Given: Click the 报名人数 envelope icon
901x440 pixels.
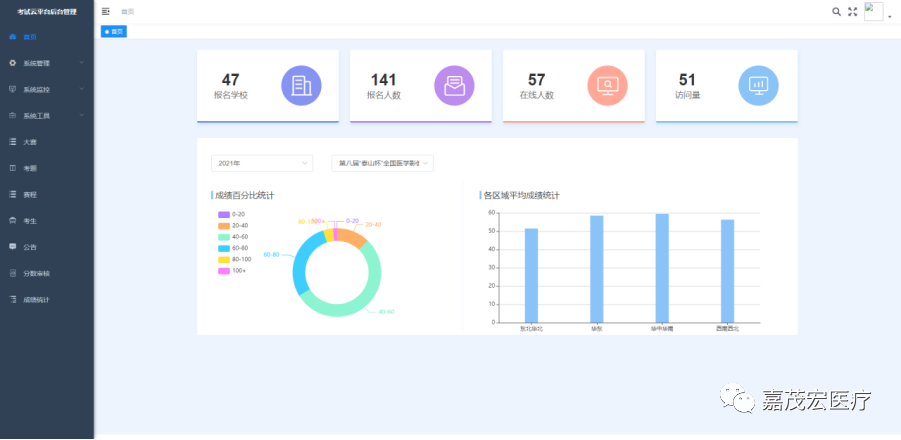Looking at the screenshot, I should [454, 86].
